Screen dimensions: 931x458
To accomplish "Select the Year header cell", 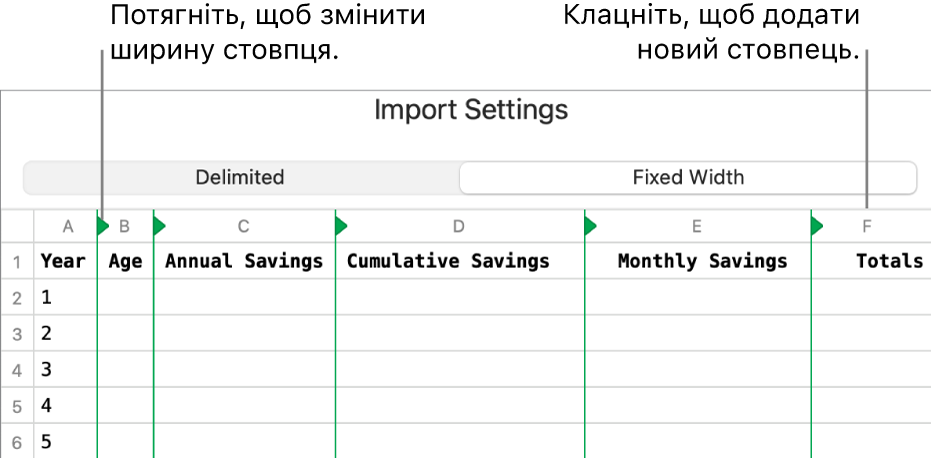I will tap(63, 261).
